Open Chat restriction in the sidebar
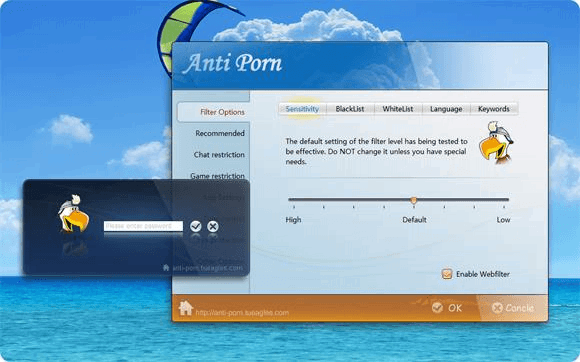 [219, 155]
